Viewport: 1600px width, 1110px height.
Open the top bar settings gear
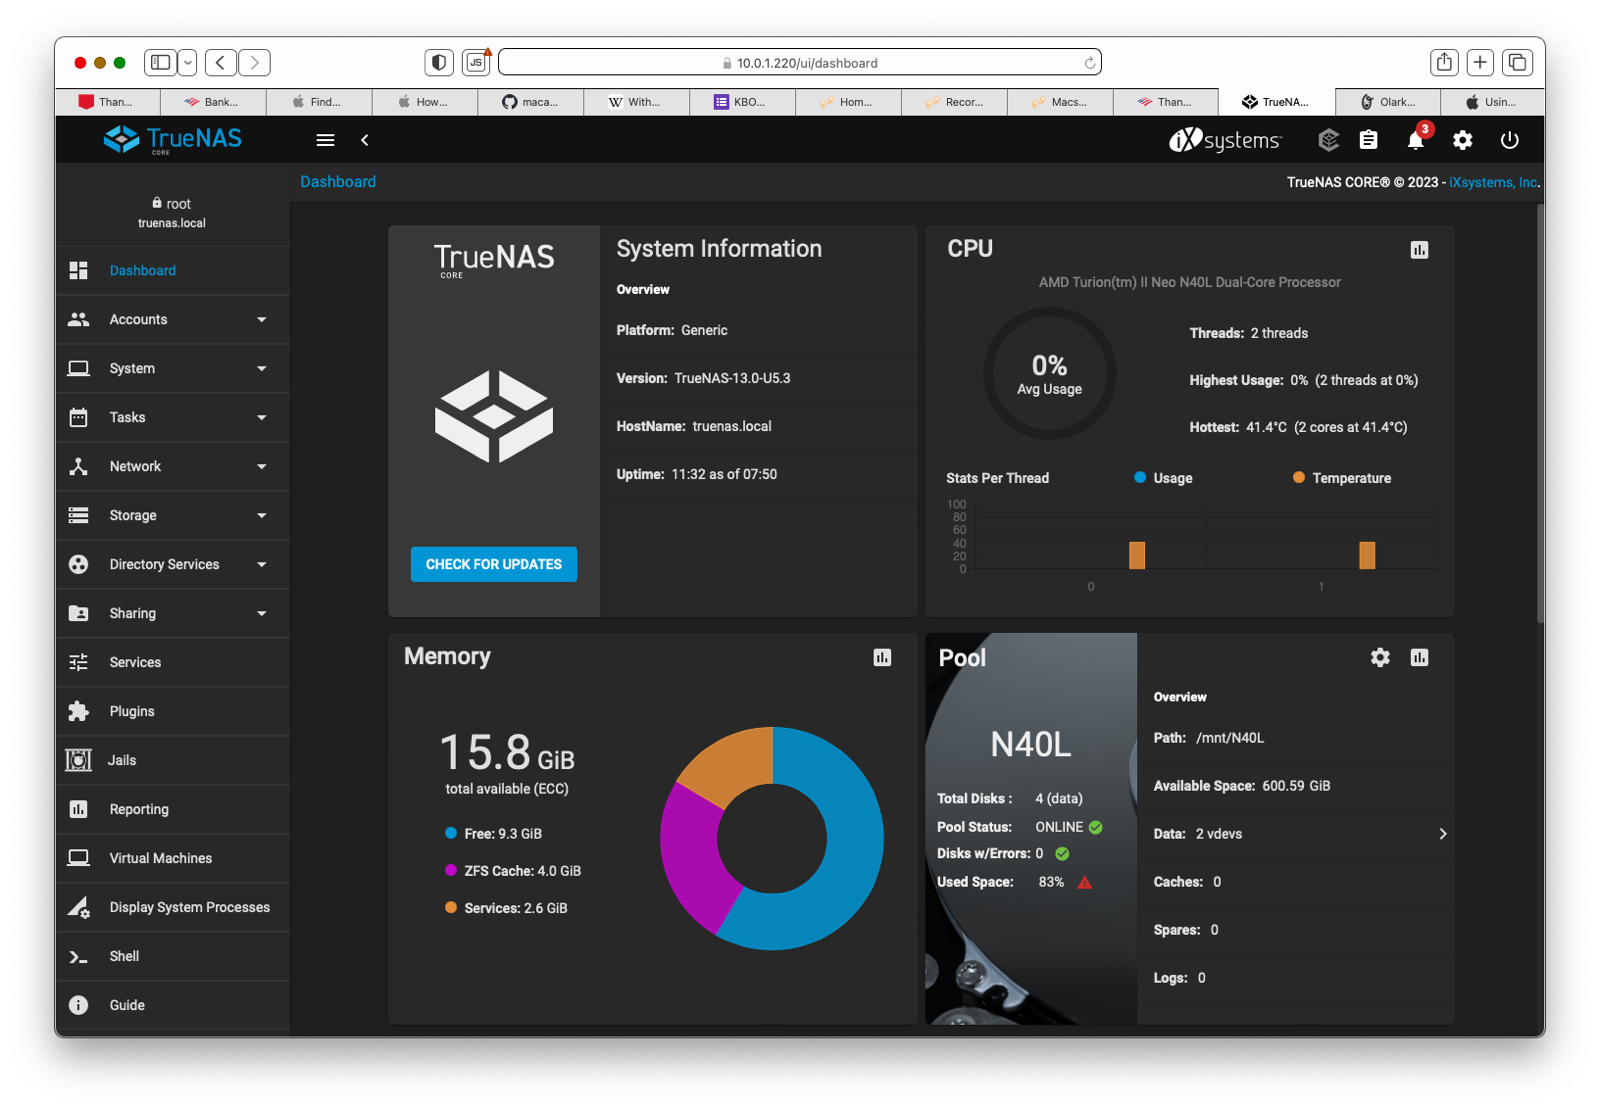click(1462, 140)
